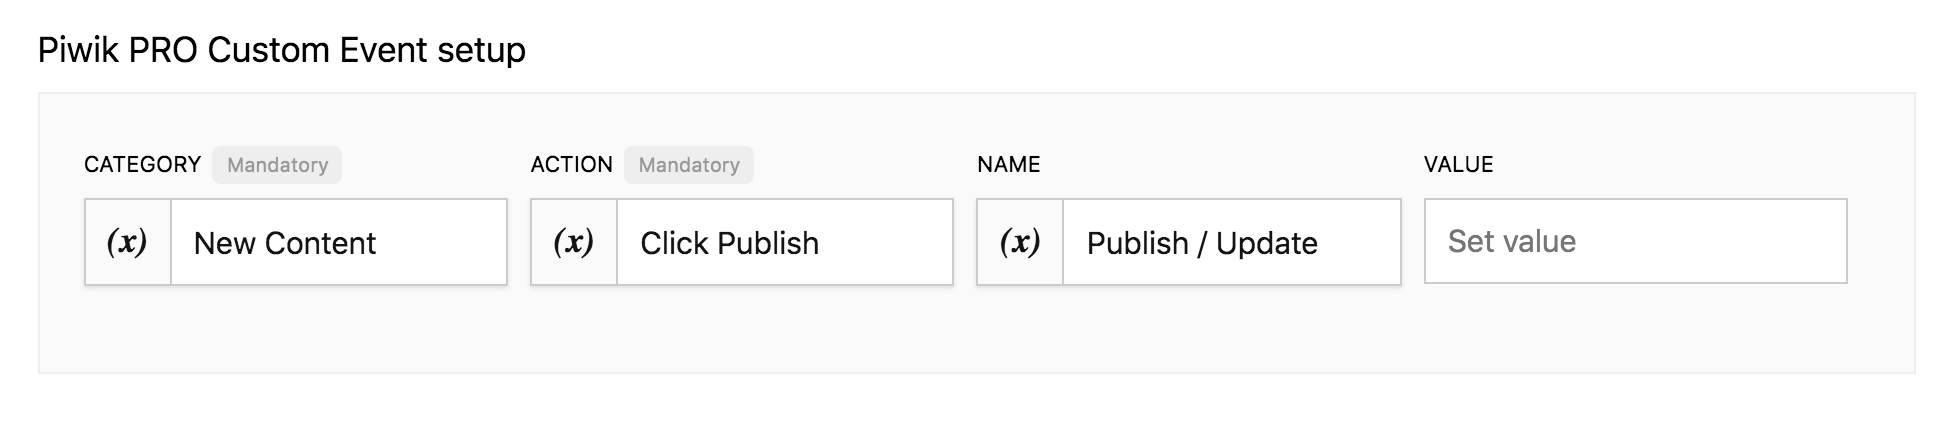Click the ACTION field label
Viewport: 1948px width, 438px height.
(x=571, y=165)
